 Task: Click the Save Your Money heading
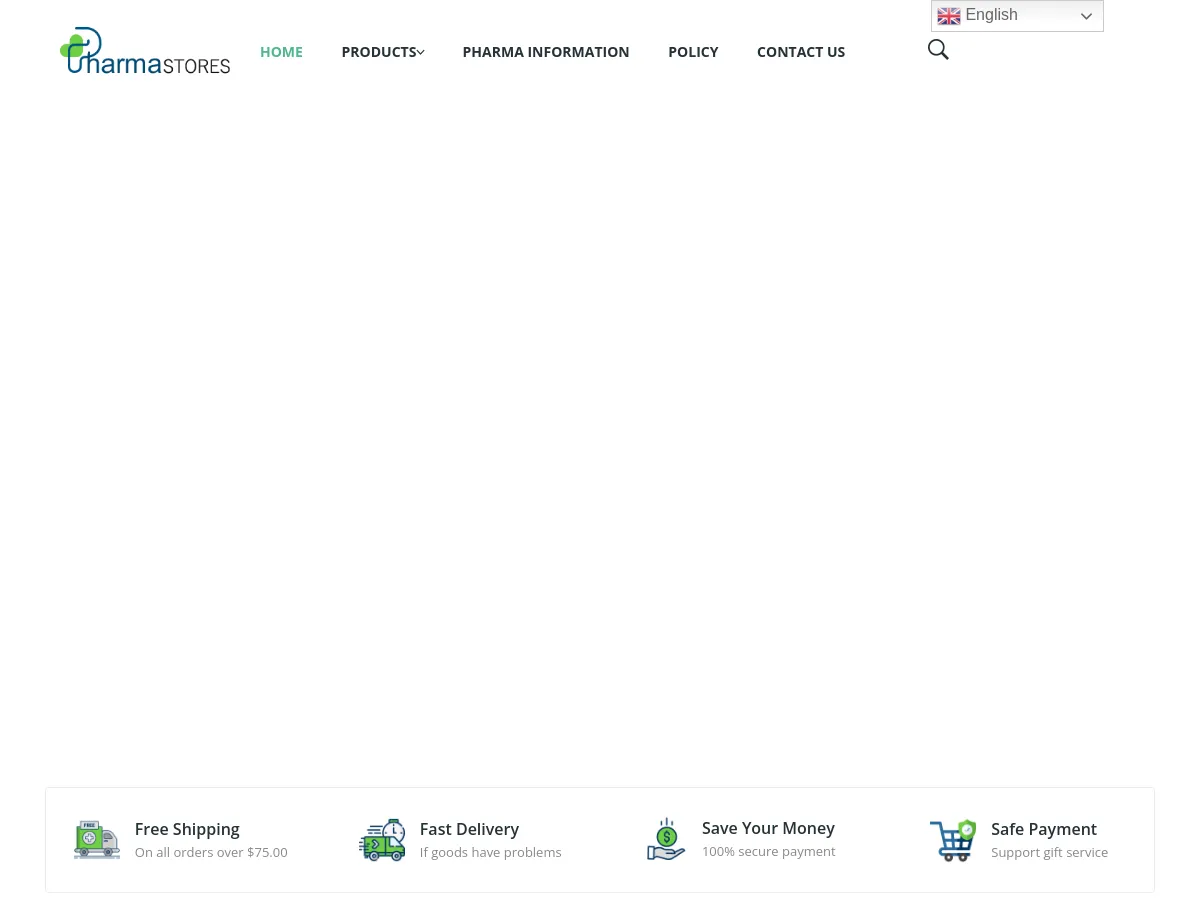tap(768, 828)
